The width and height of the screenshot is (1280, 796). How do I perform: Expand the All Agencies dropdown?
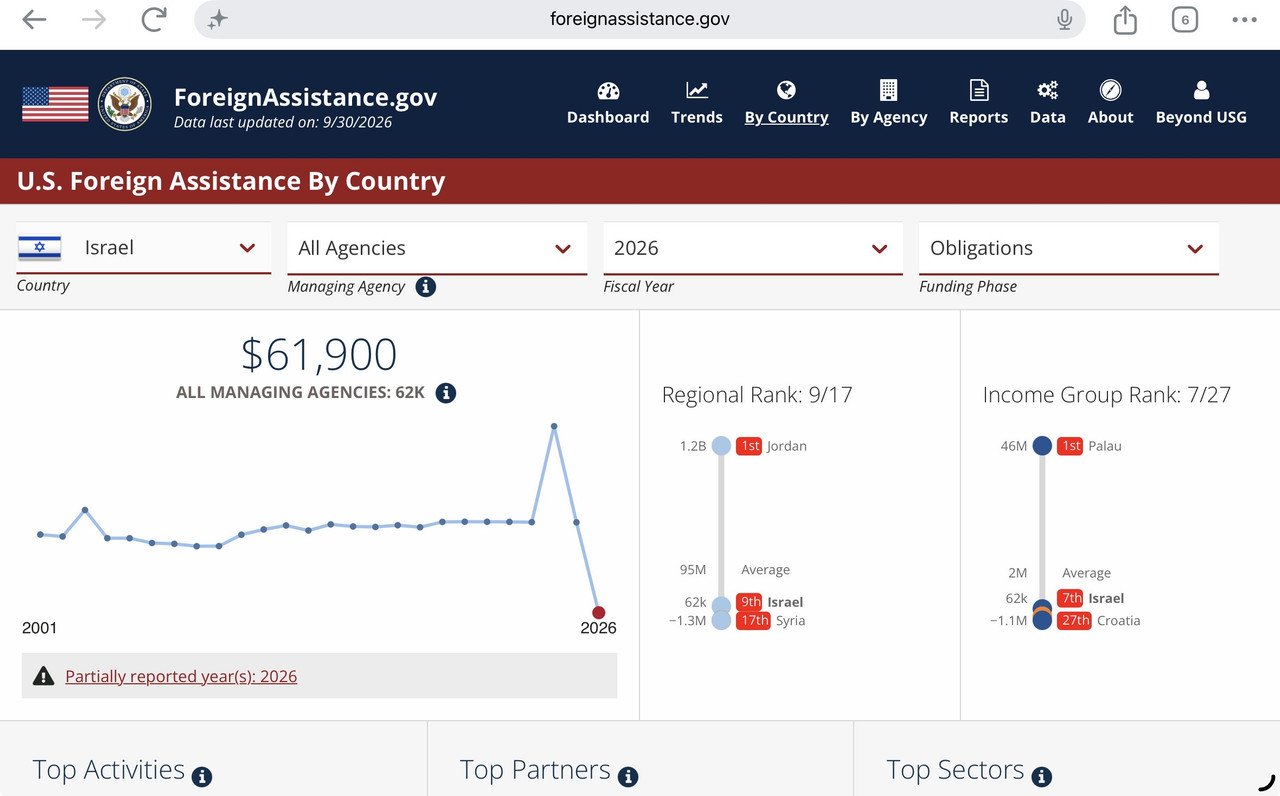tap(437, 248)
